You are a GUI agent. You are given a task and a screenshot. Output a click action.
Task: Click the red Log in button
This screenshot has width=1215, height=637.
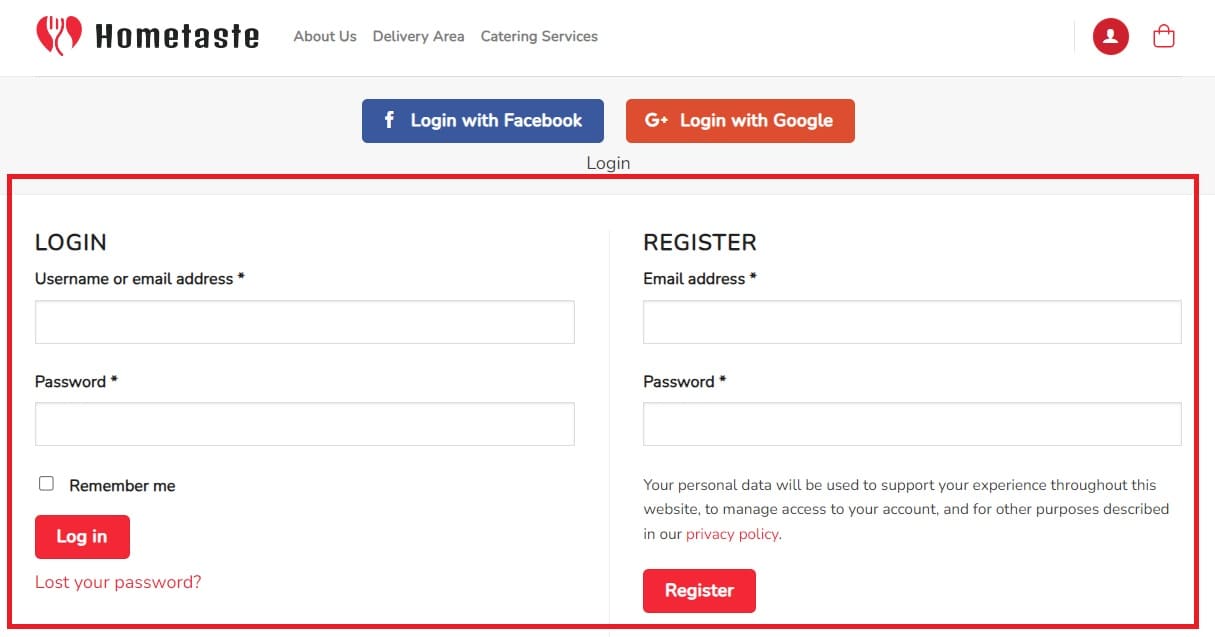82,537
